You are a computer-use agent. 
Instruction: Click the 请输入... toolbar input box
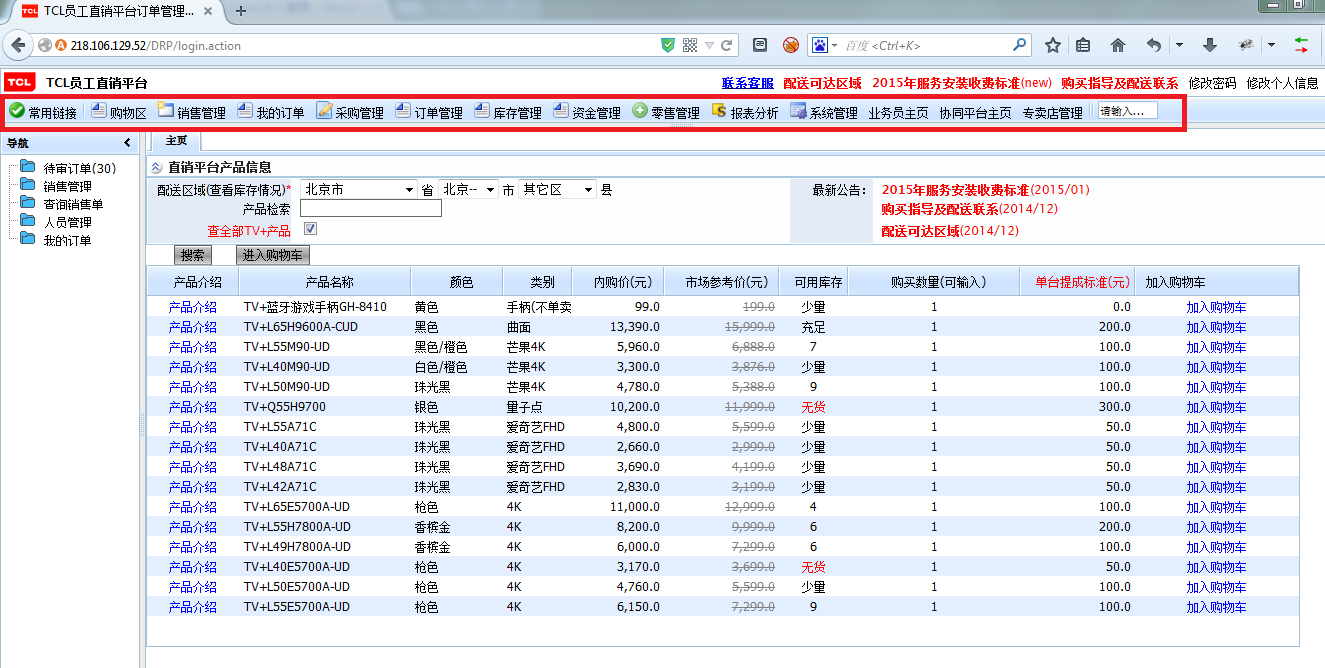coord(1128,111)
